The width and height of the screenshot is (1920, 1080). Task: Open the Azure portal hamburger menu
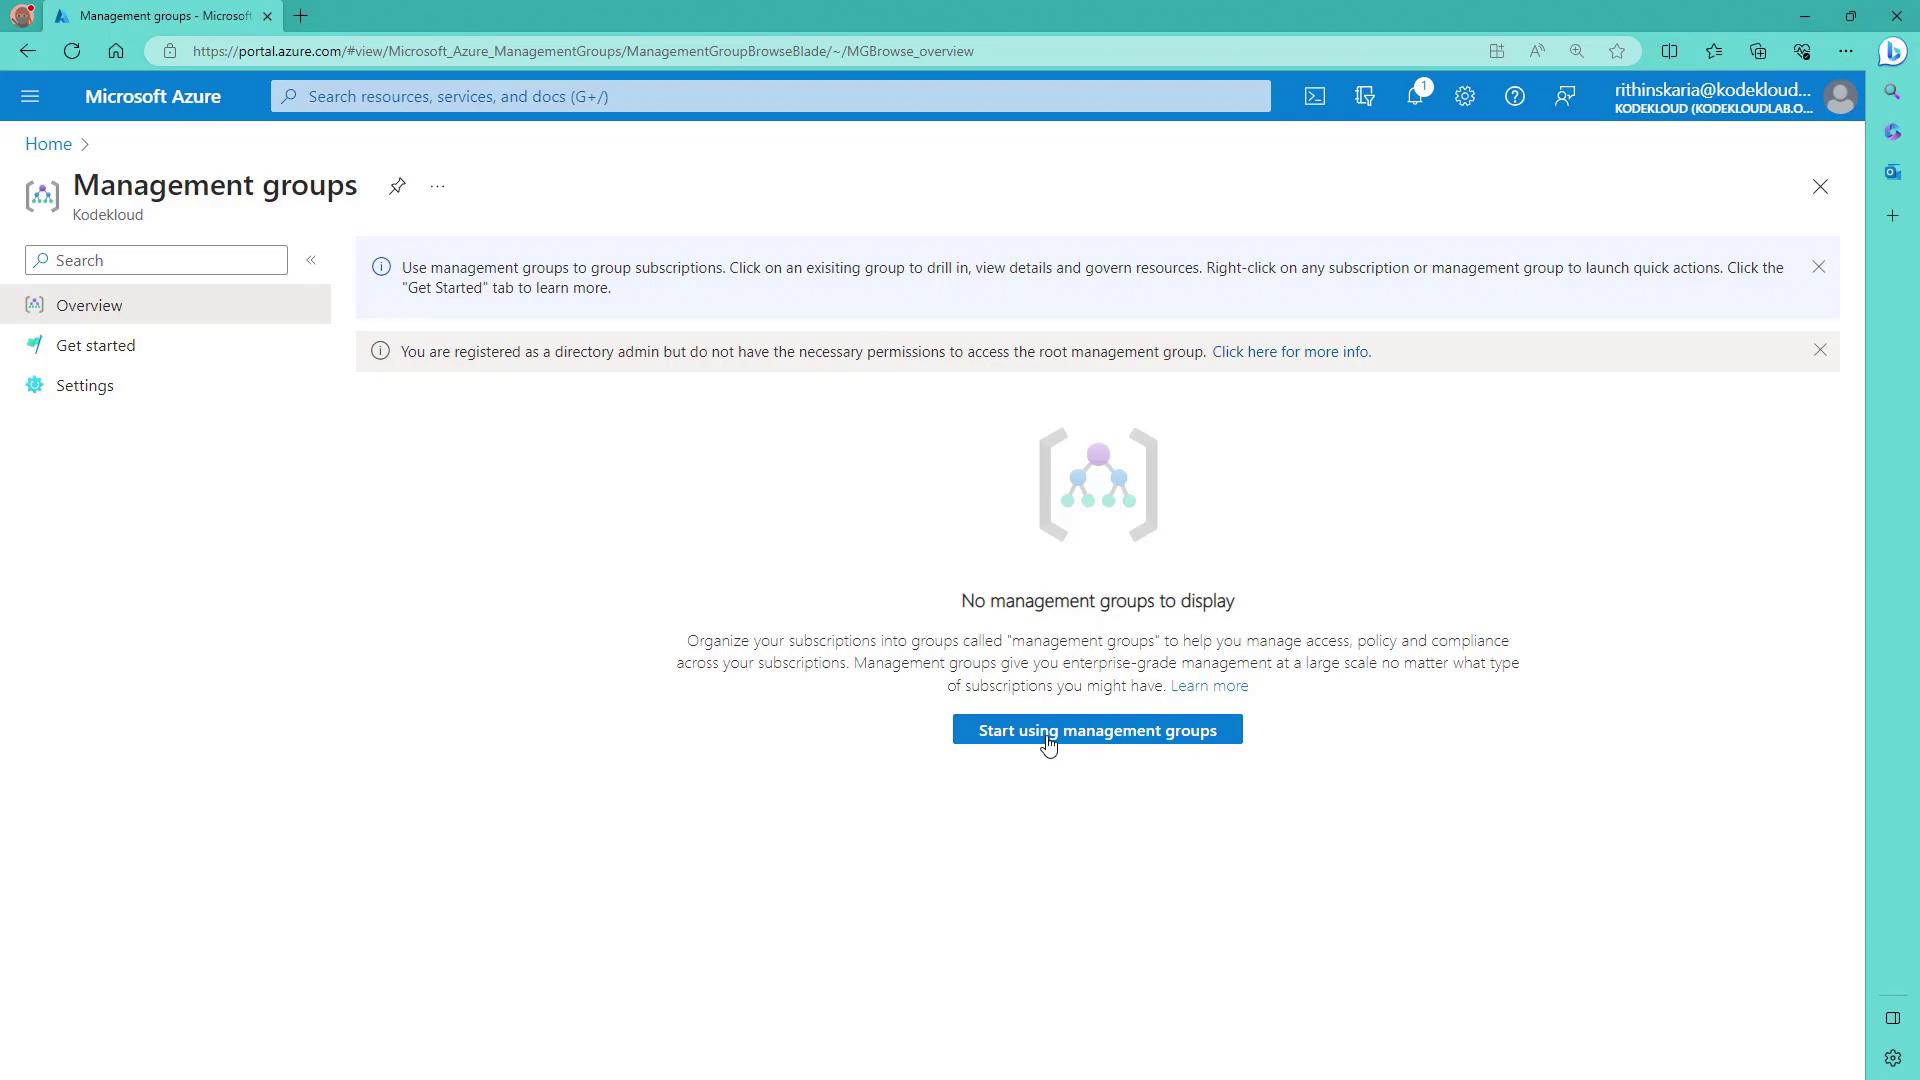coord(30,96)
